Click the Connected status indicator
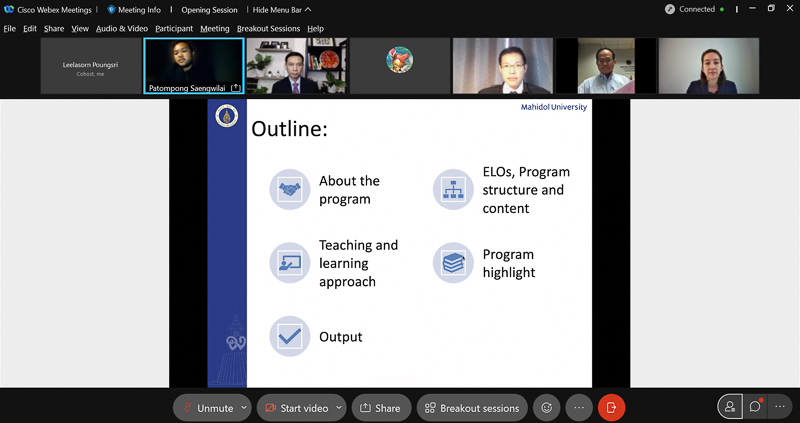The image size is (800, 423). (691, 9)
